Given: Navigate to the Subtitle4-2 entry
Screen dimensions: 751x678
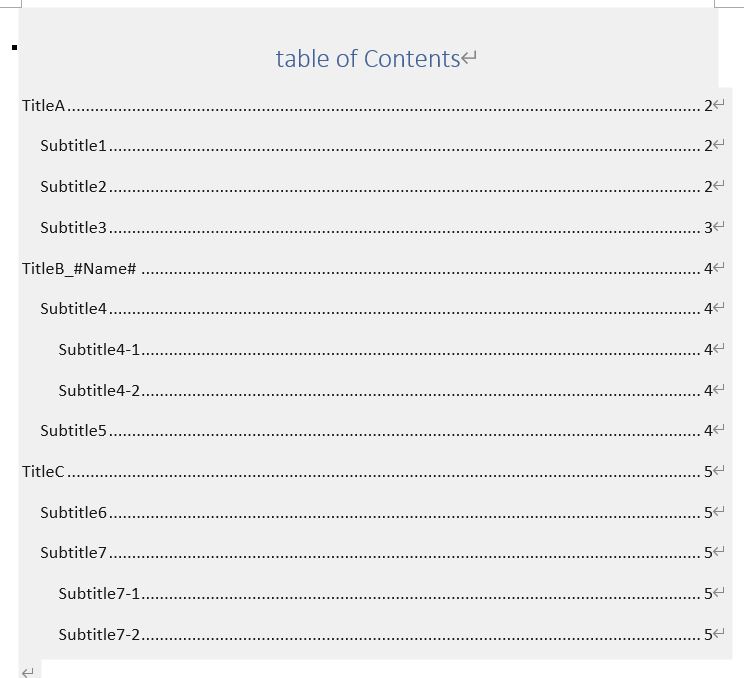Looking at the screenshot, I should pyautogui.click(x=99, y=391).
